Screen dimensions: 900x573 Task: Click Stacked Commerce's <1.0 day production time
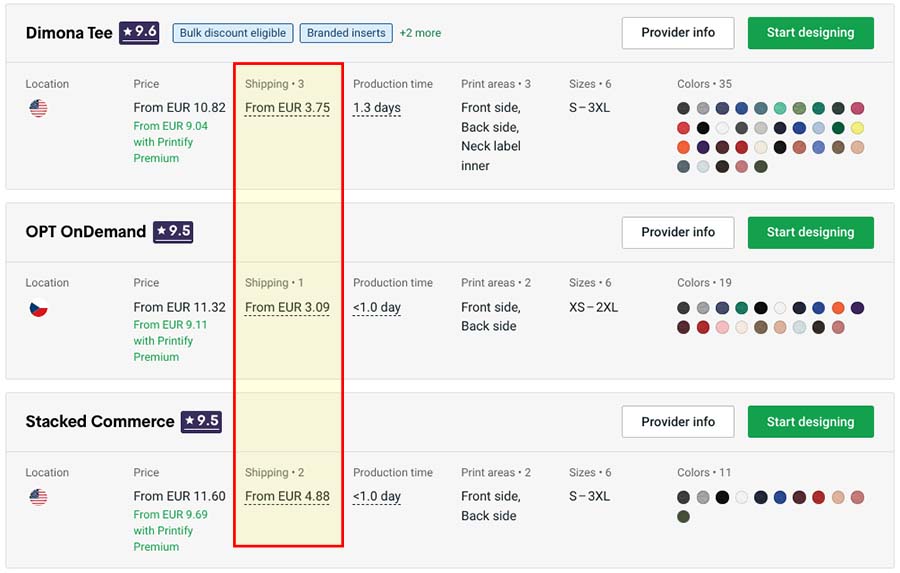[x=377, y=496]
